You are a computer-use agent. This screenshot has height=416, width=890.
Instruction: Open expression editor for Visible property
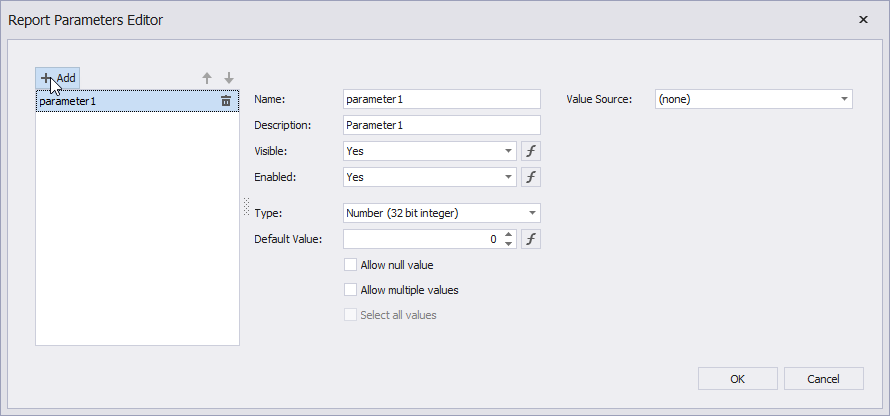tap(531, 151)
